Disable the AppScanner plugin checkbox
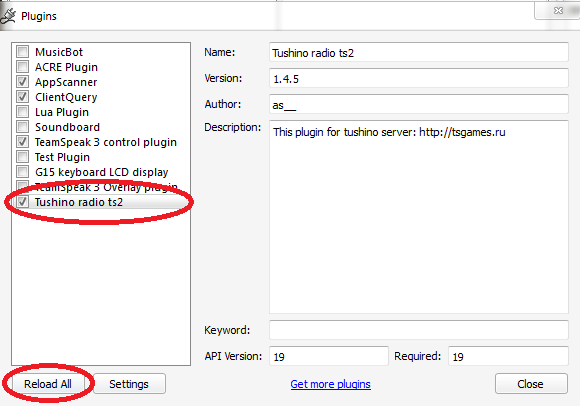 23,82
